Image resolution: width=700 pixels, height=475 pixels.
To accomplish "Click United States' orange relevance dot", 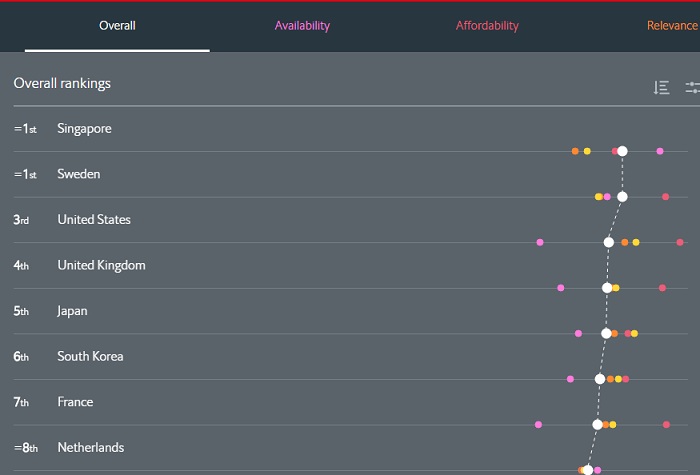I will (625, 242).
